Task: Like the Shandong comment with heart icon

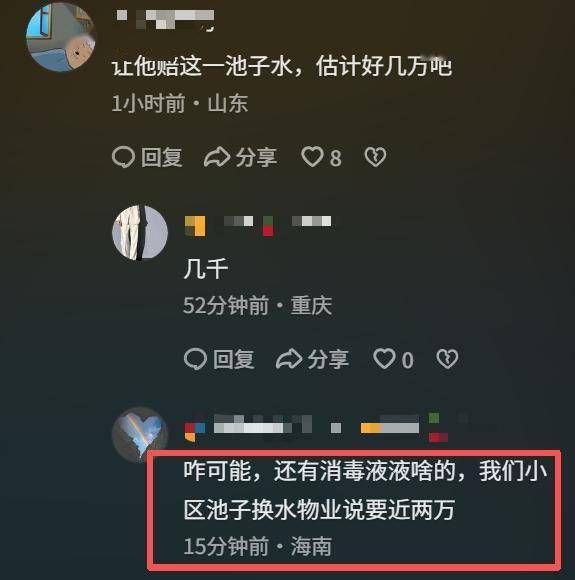Action: pos(312,156)
